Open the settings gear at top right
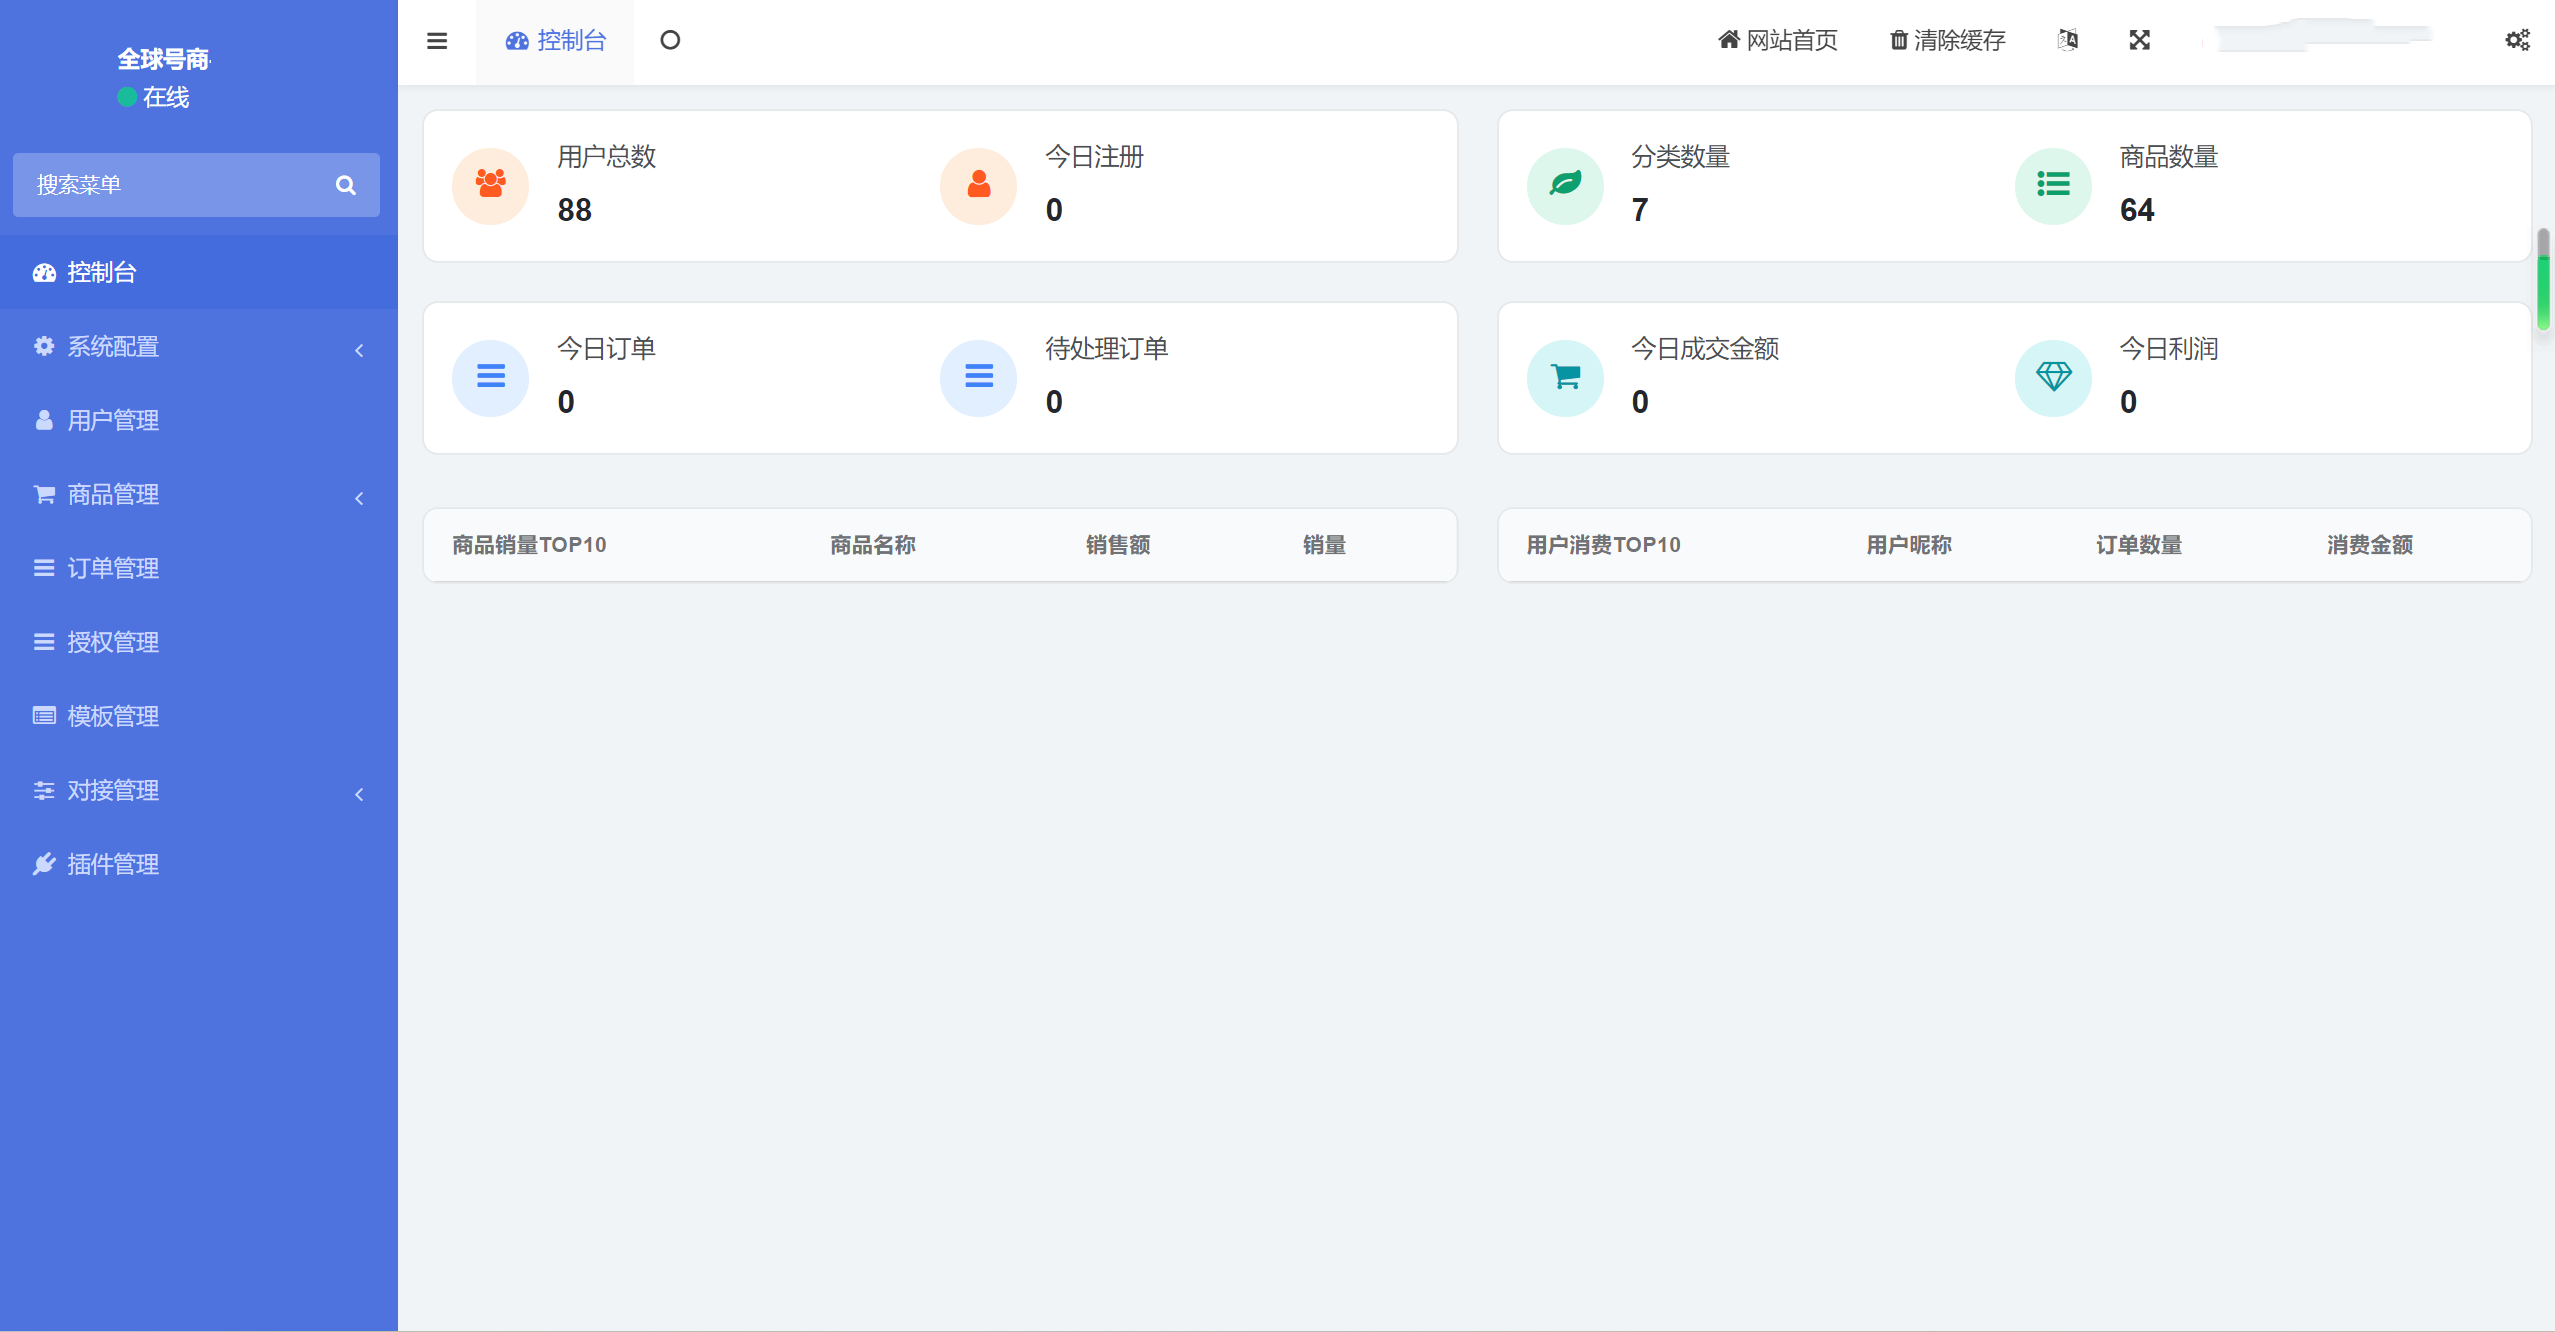This screenshot has width=2555, height=1332. click(2518, 40)
